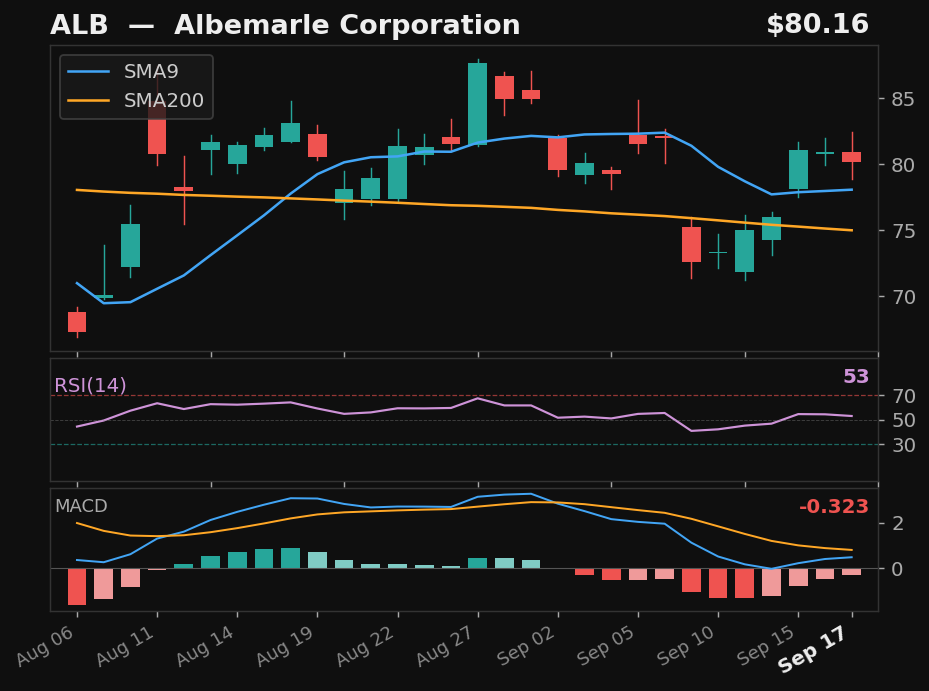Click the last red candlestick on Sep 17

coord(852,156)
